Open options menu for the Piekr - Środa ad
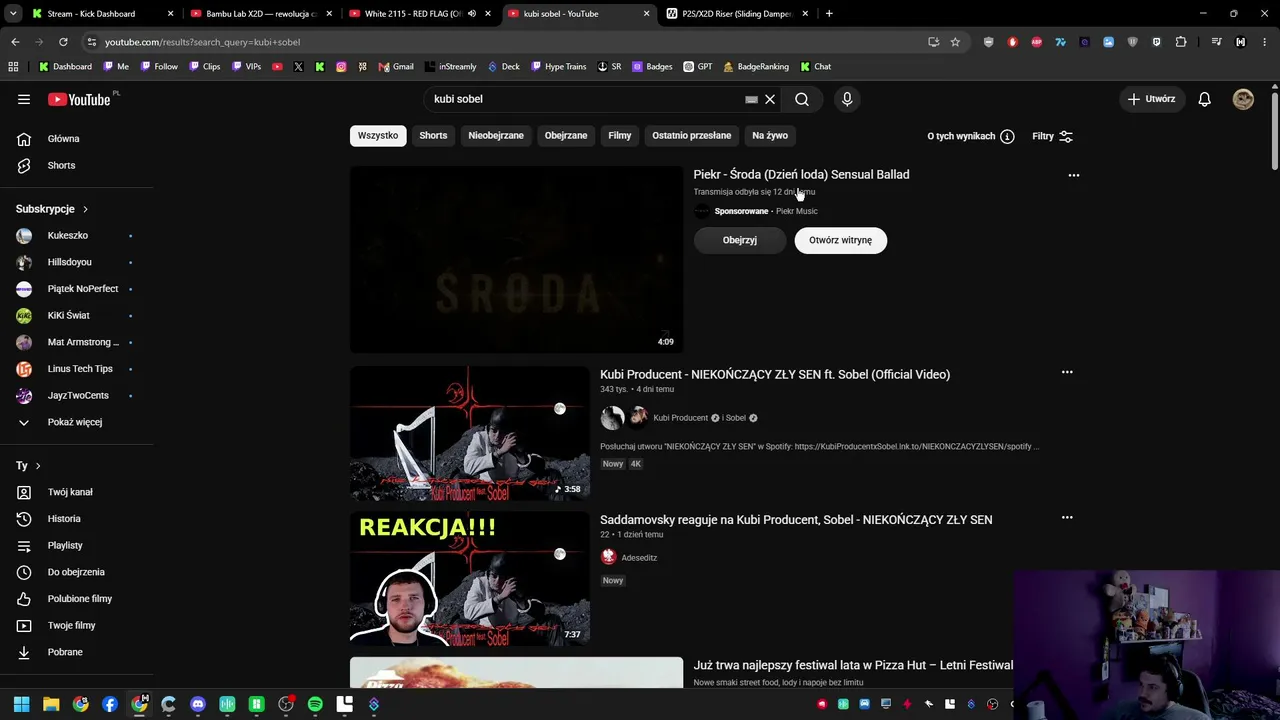The width and height of the screenshot is (1280, 720). click(1074, 175)
